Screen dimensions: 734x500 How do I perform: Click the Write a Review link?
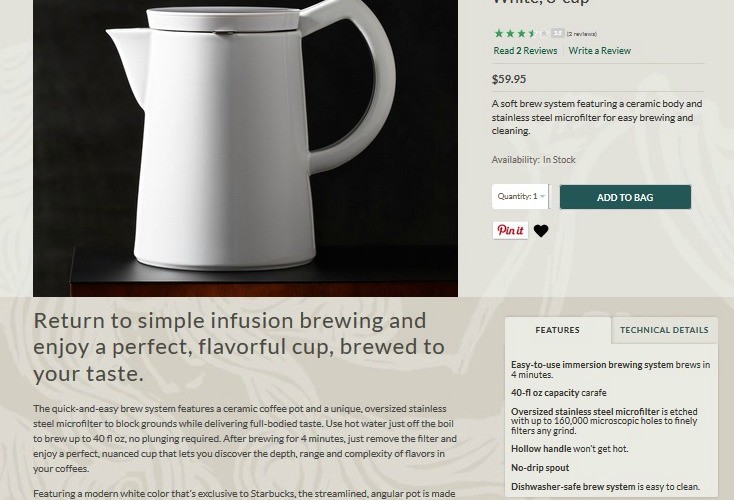tap(600, 51)
